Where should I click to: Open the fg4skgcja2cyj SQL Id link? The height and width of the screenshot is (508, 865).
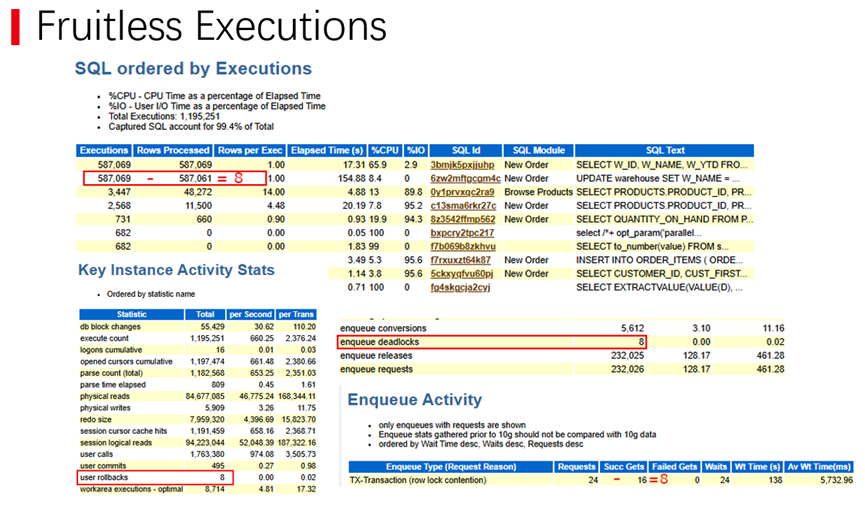tap(460, 287)
